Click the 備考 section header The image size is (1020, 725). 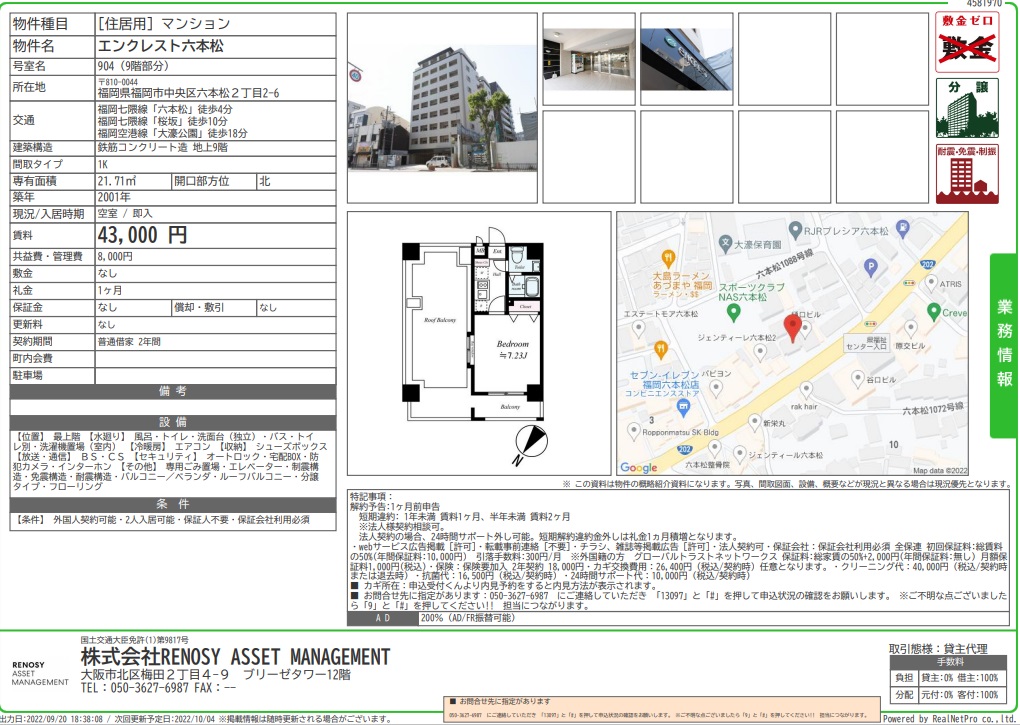[x=173, y=391]
